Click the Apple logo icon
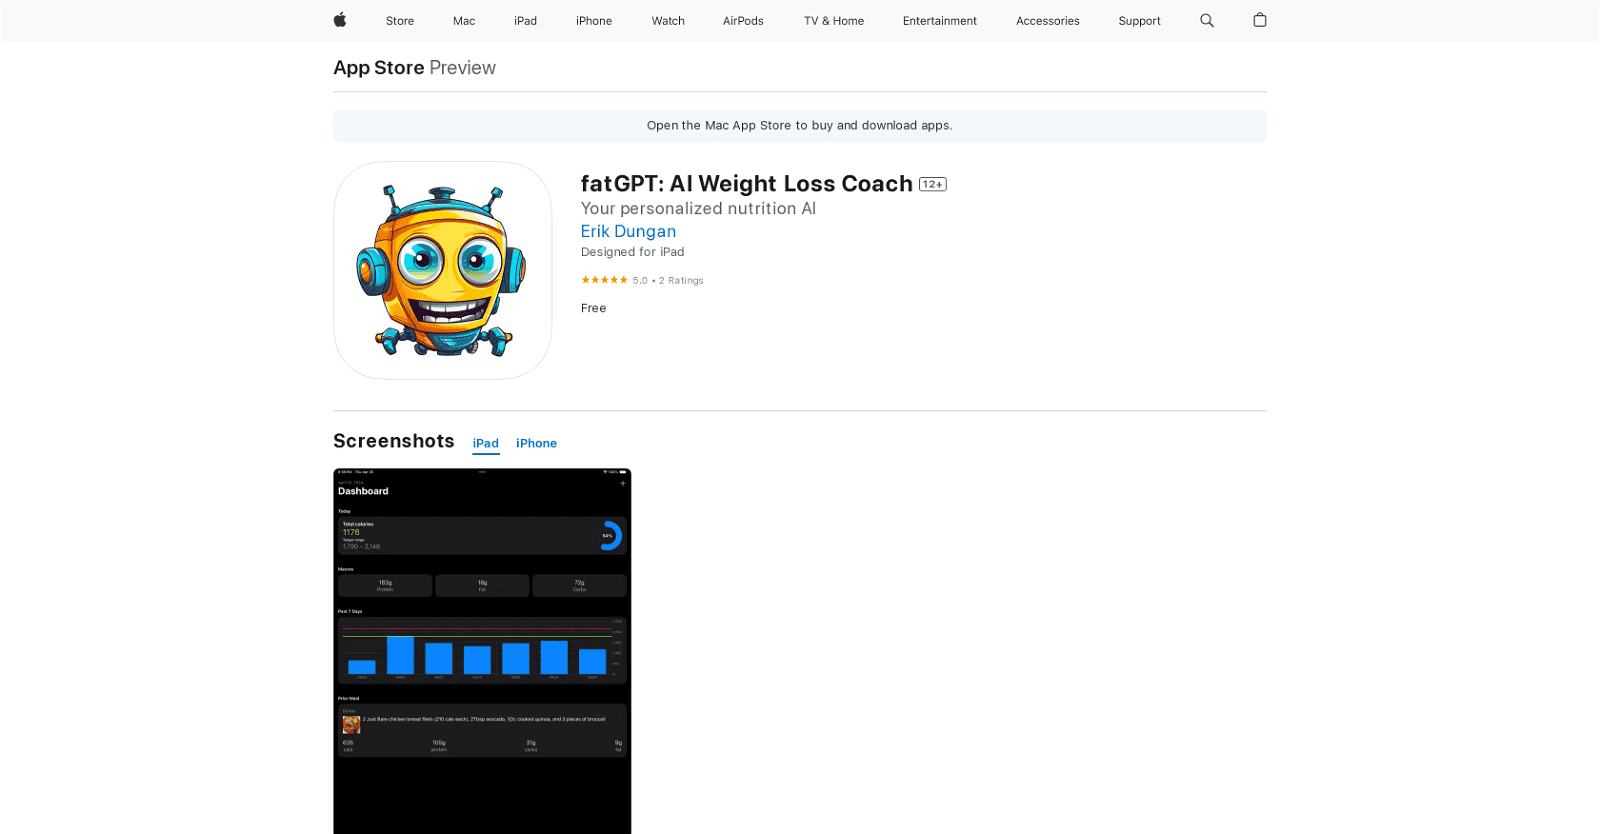1600x834 pixels. (340, 20)
